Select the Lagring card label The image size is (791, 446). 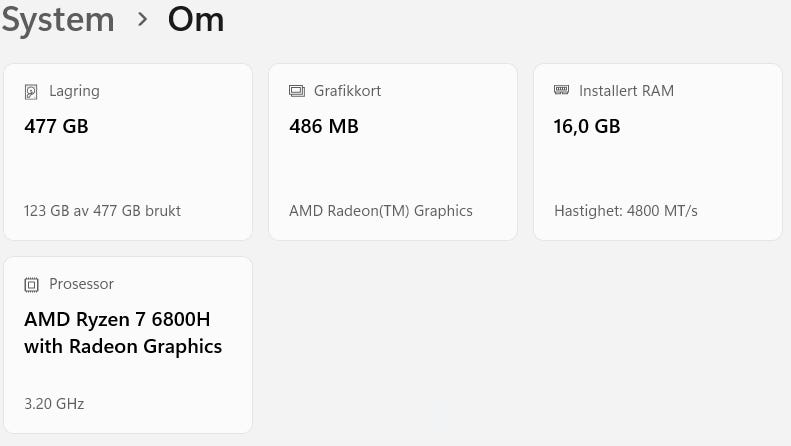74,91
